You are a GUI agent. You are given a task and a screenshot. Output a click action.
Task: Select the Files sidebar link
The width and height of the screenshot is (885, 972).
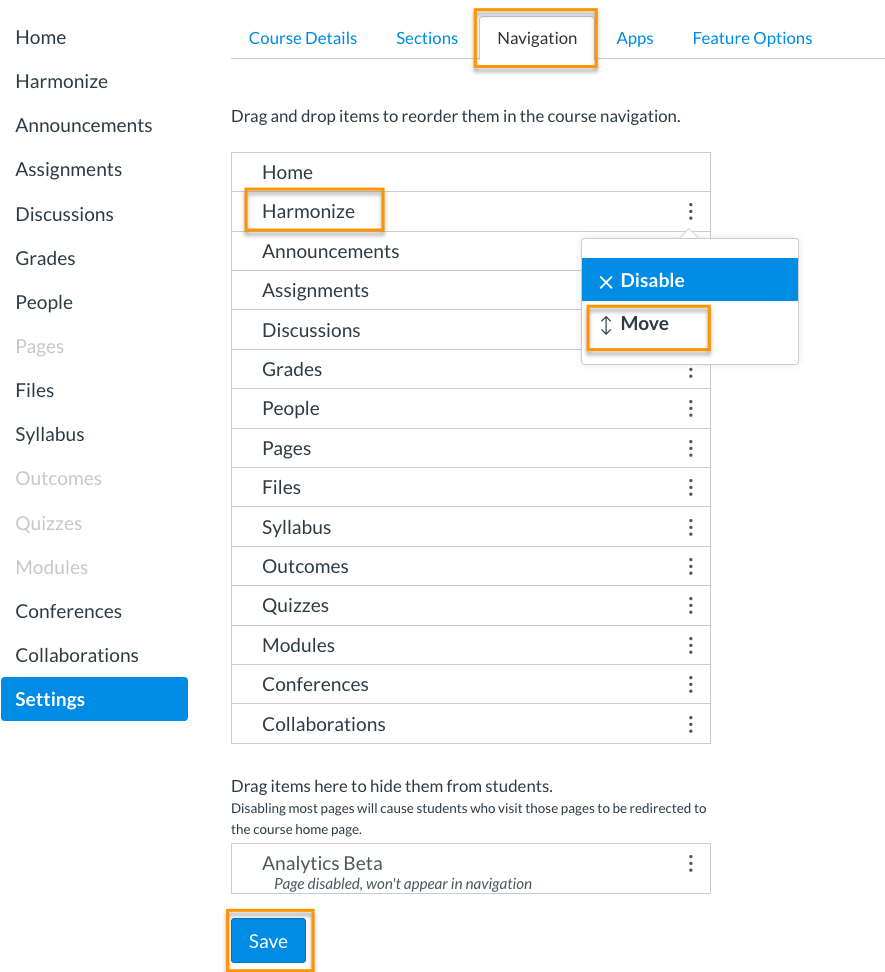coord(34,390)
